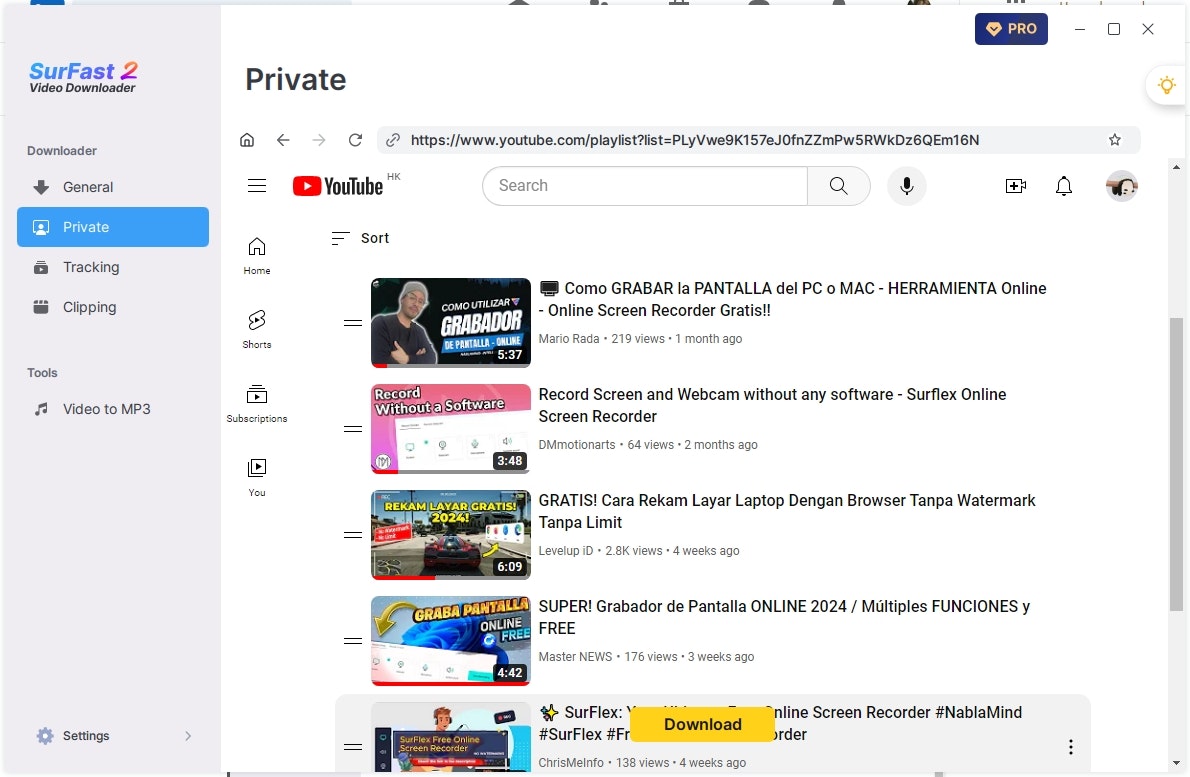Click the link icon in the address bar
Screen dimensions: 1190x777
pos(392,140)
